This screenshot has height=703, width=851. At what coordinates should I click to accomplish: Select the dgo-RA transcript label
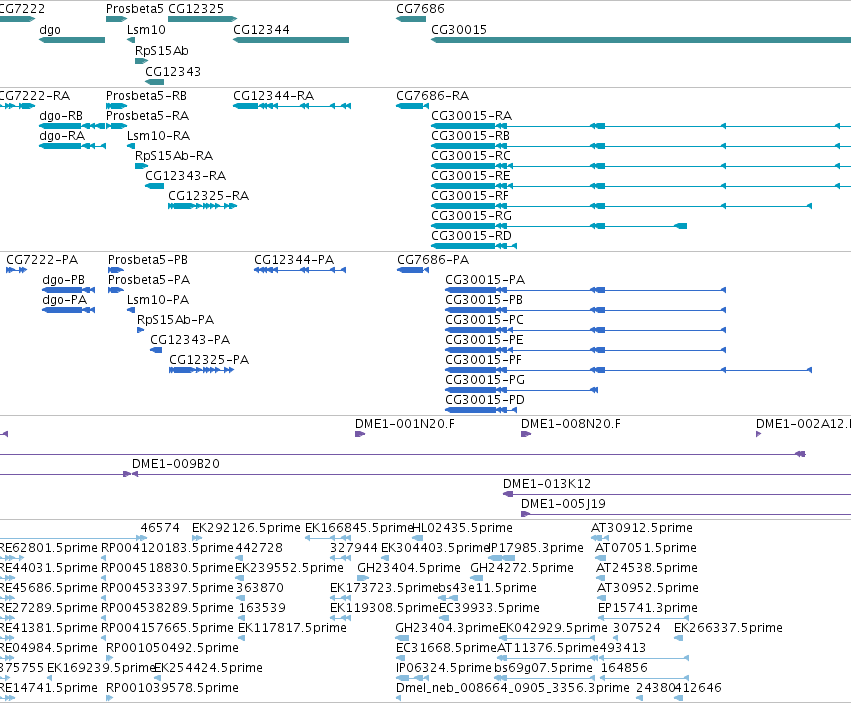click(62, 136)
